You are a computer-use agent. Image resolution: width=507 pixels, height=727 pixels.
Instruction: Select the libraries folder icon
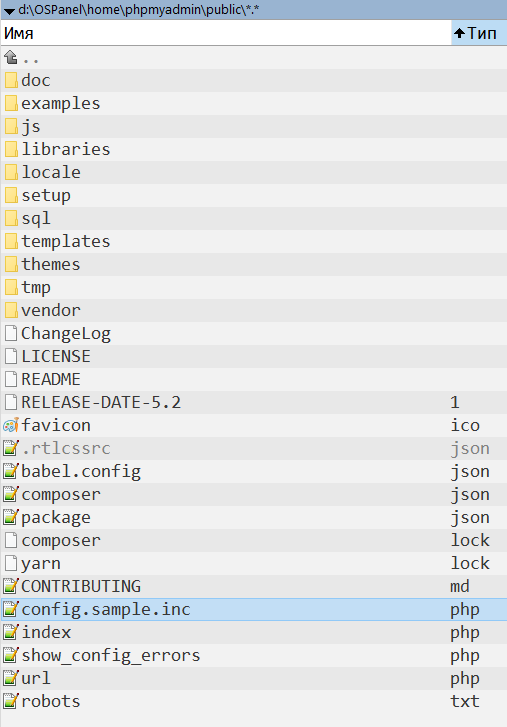point(11,149)
